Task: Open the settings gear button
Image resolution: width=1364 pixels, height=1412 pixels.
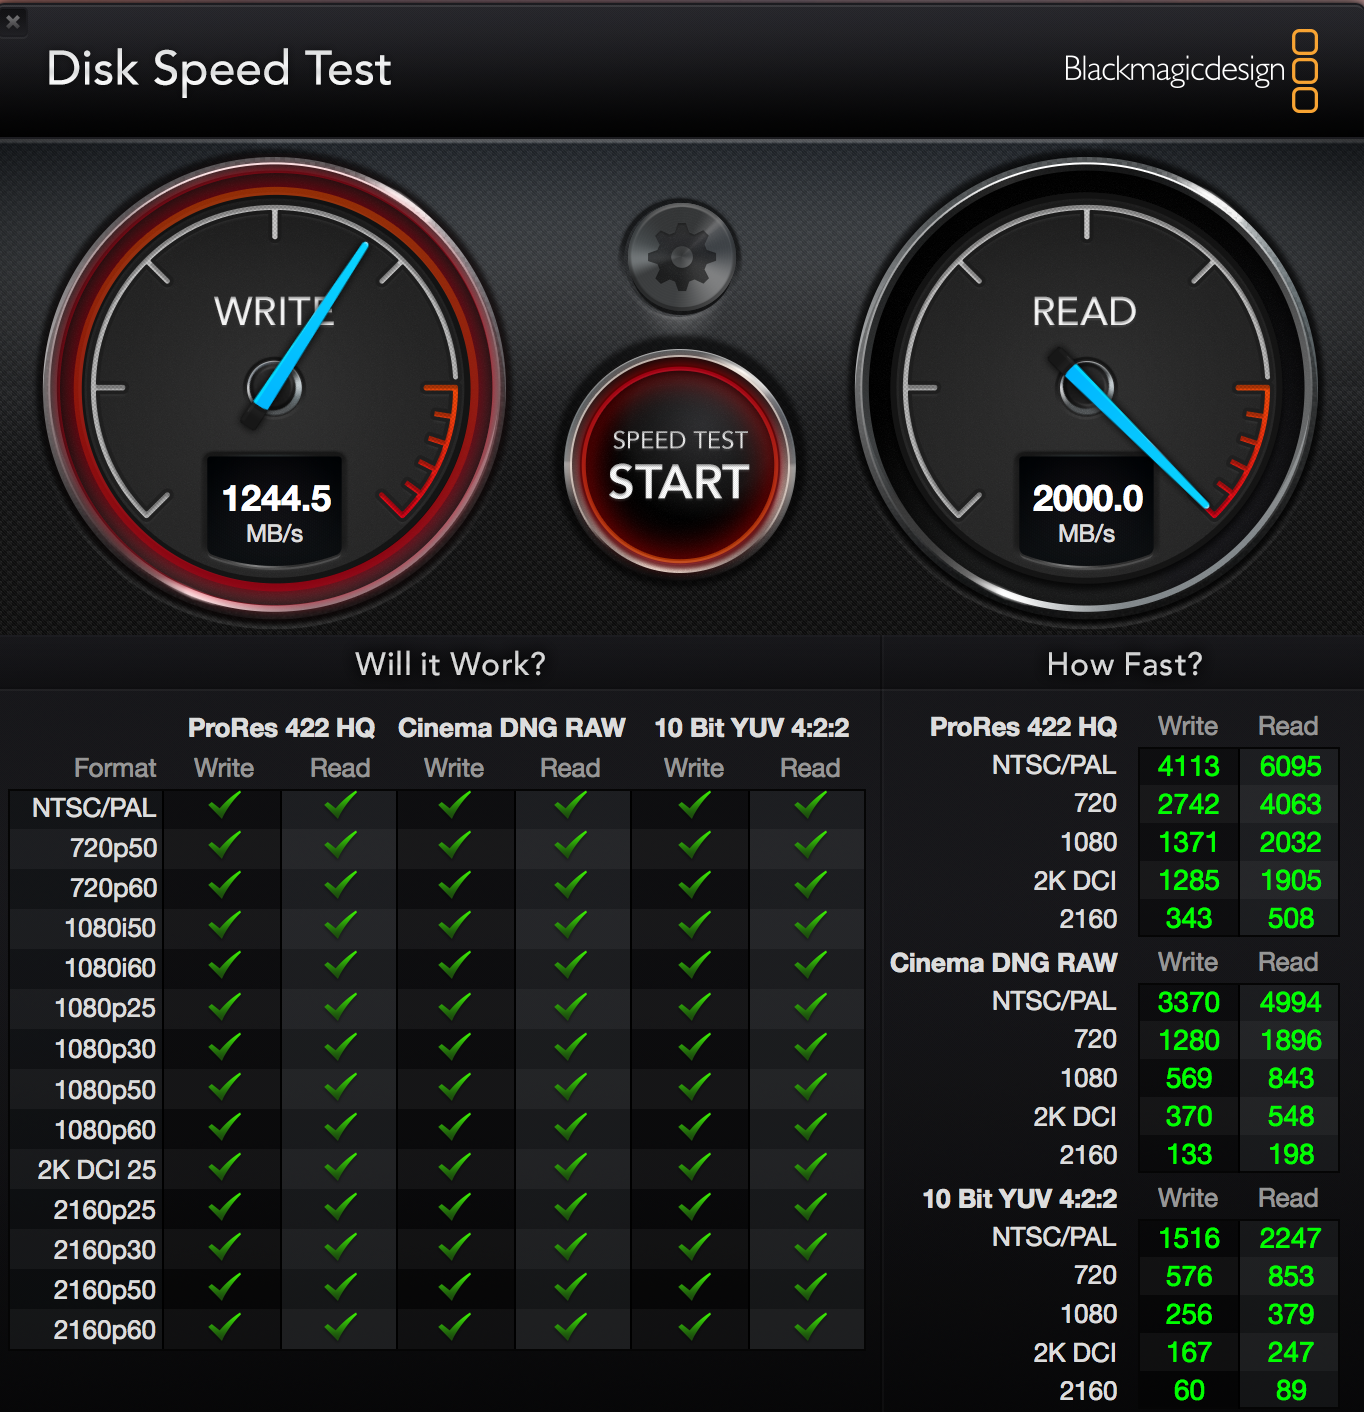Action: [x=682, y=257]
